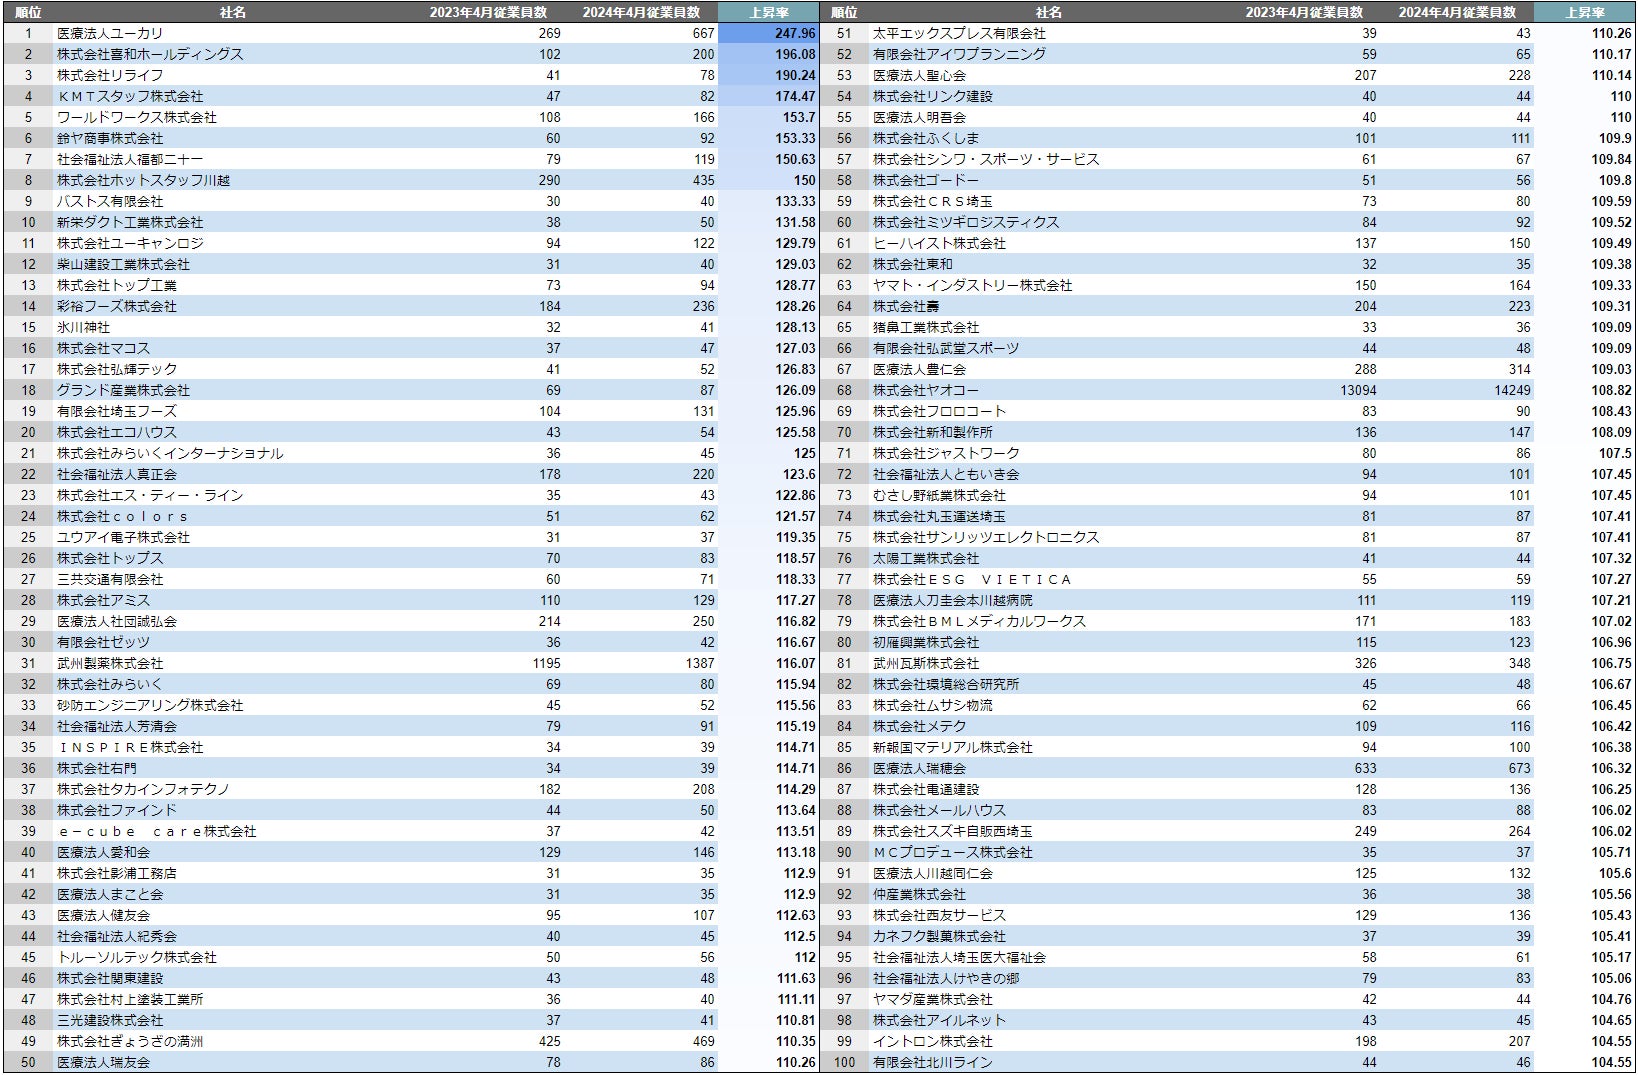Click on 株式会社トップ工業

click(117, 285)
